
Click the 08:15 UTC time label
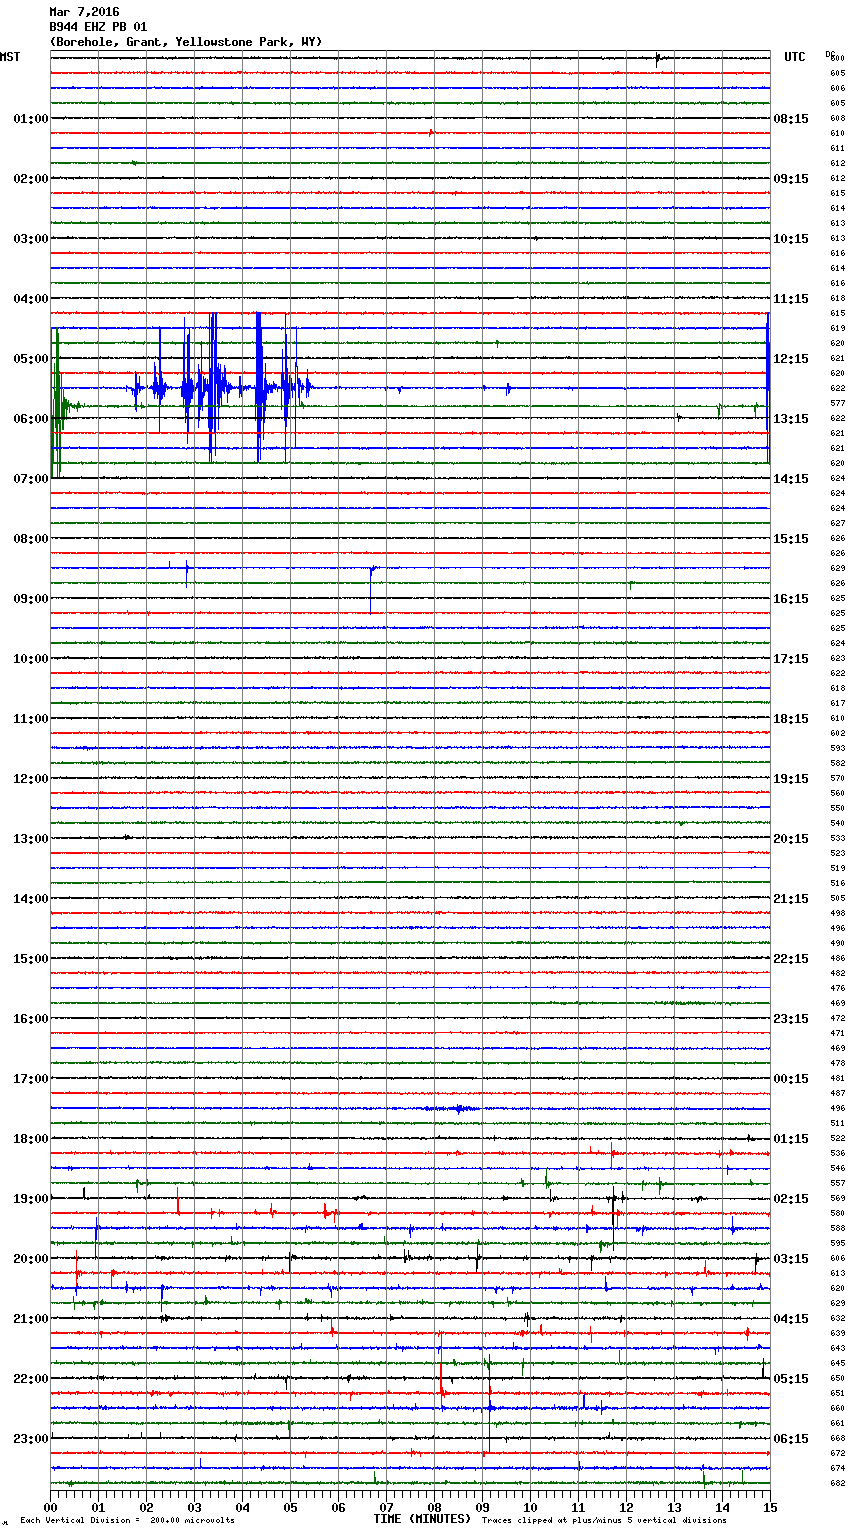coord(791,119)
